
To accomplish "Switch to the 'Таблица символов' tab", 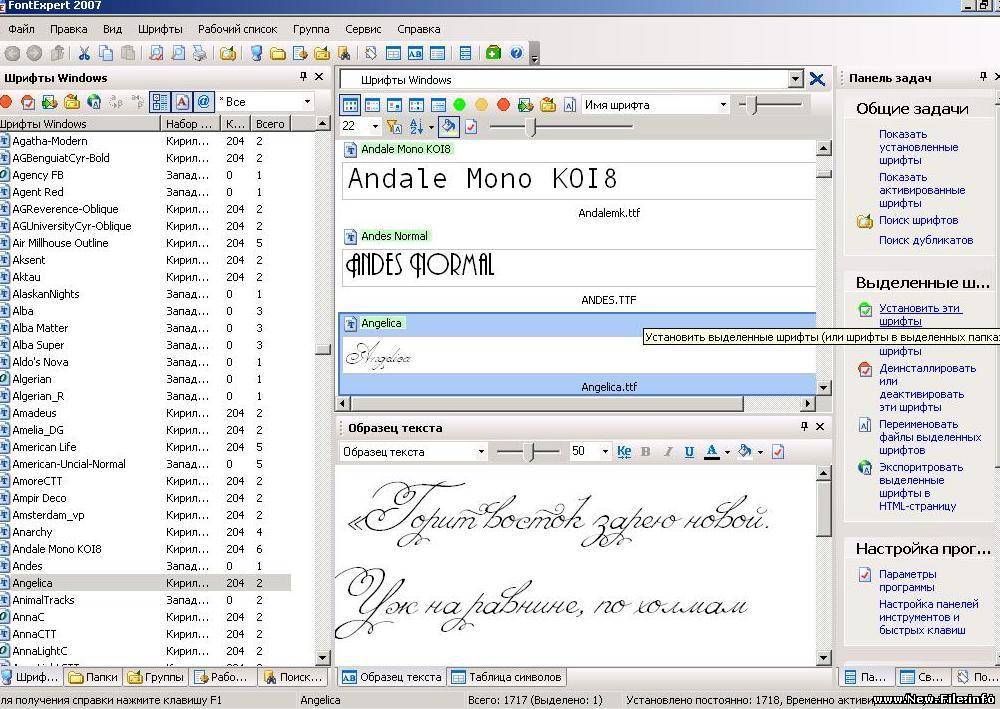I will (x=513, y=677).
